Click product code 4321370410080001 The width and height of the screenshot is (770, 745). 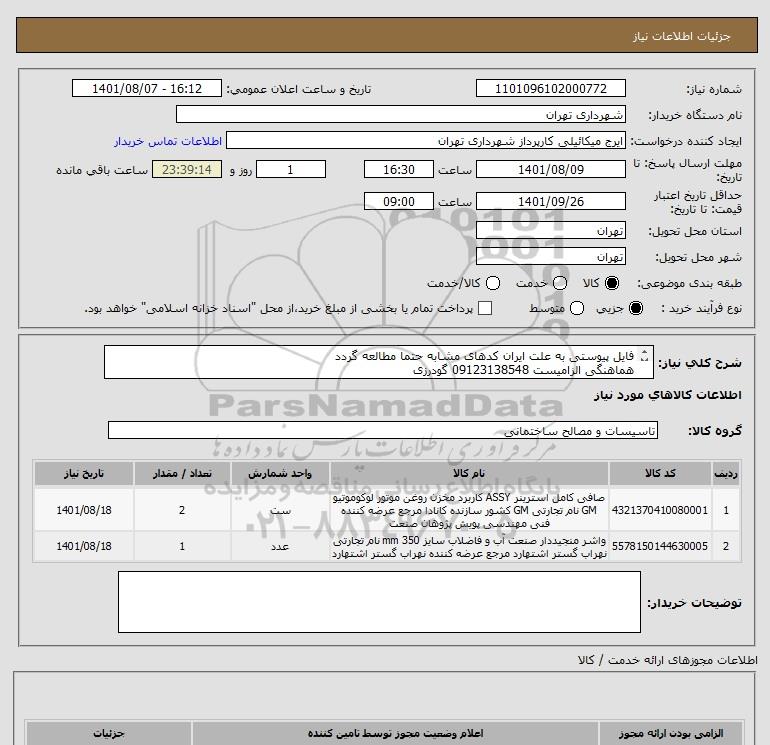tap(660, 510)
